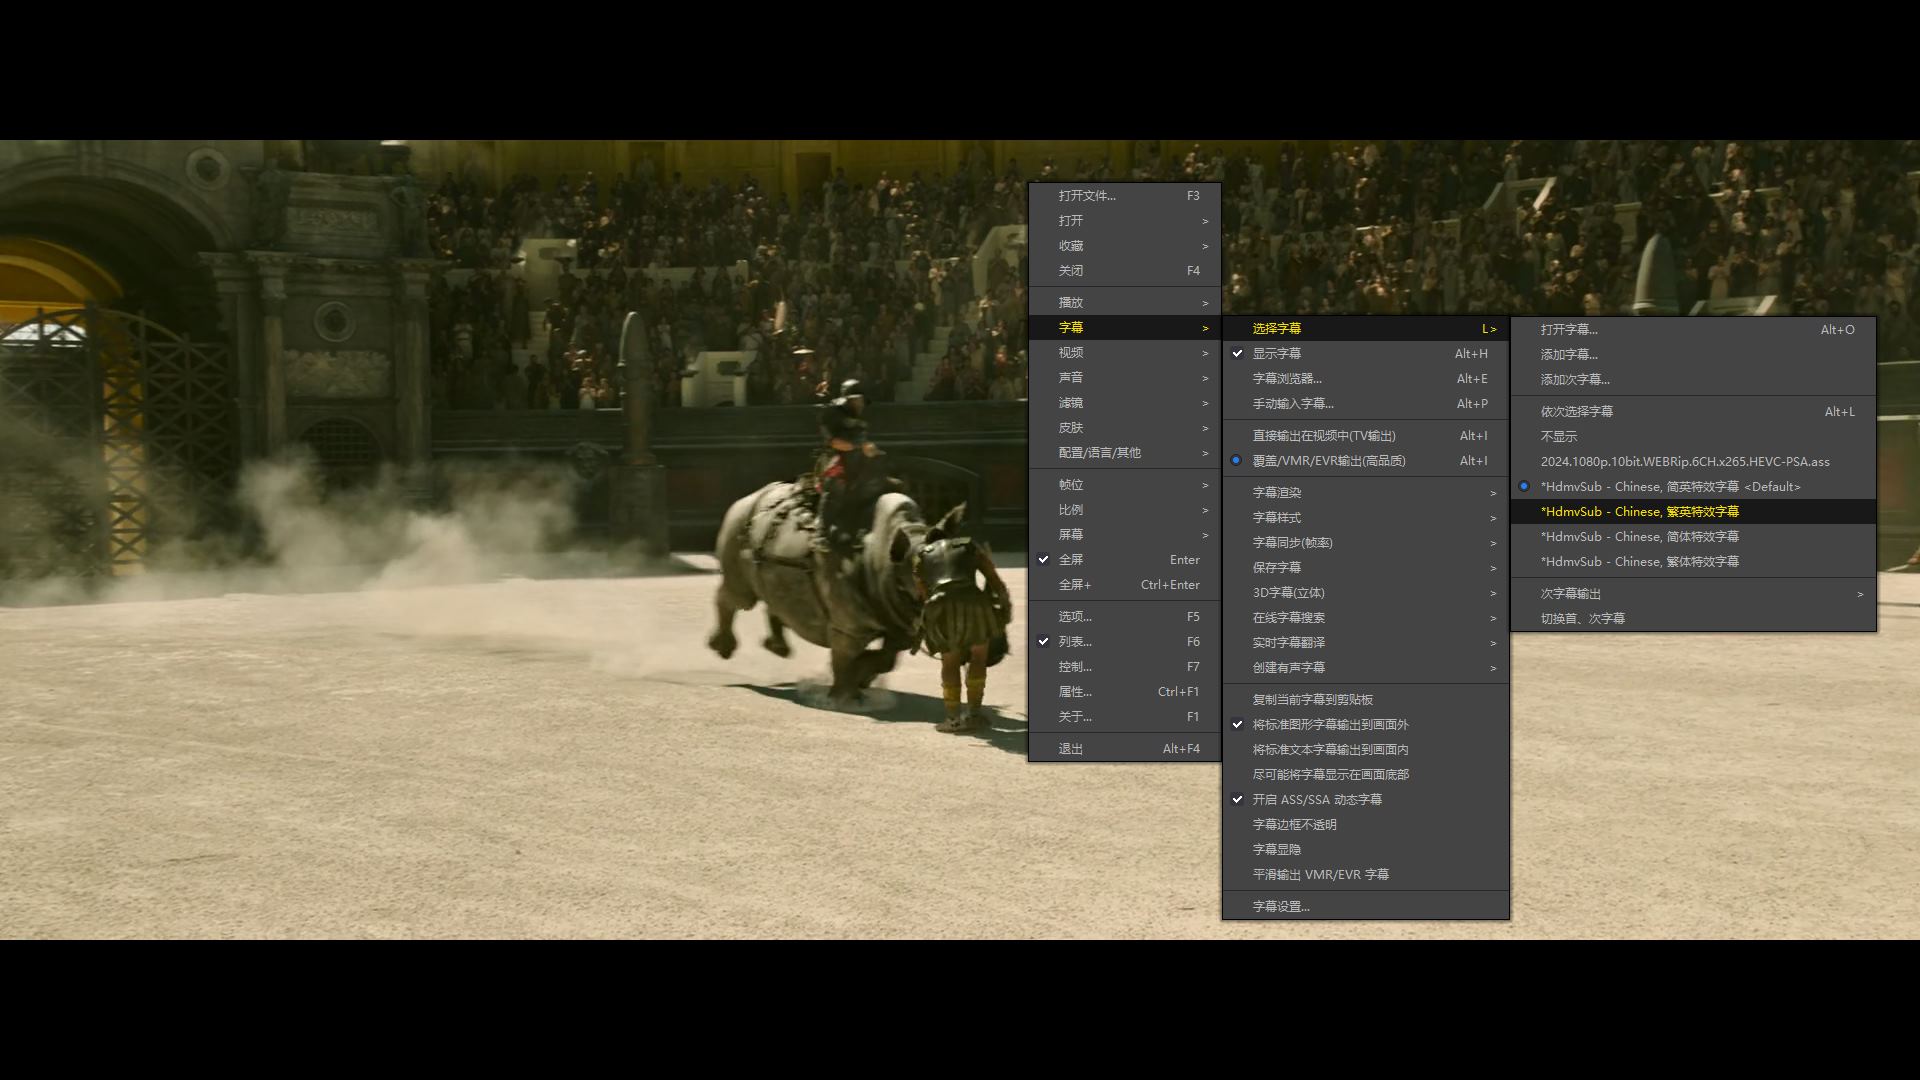This screenshot has width=1920, height=1080.
Task: Choose HdmvSub 简体特效字幕 subtitle track
Action: coord(1639,537)
